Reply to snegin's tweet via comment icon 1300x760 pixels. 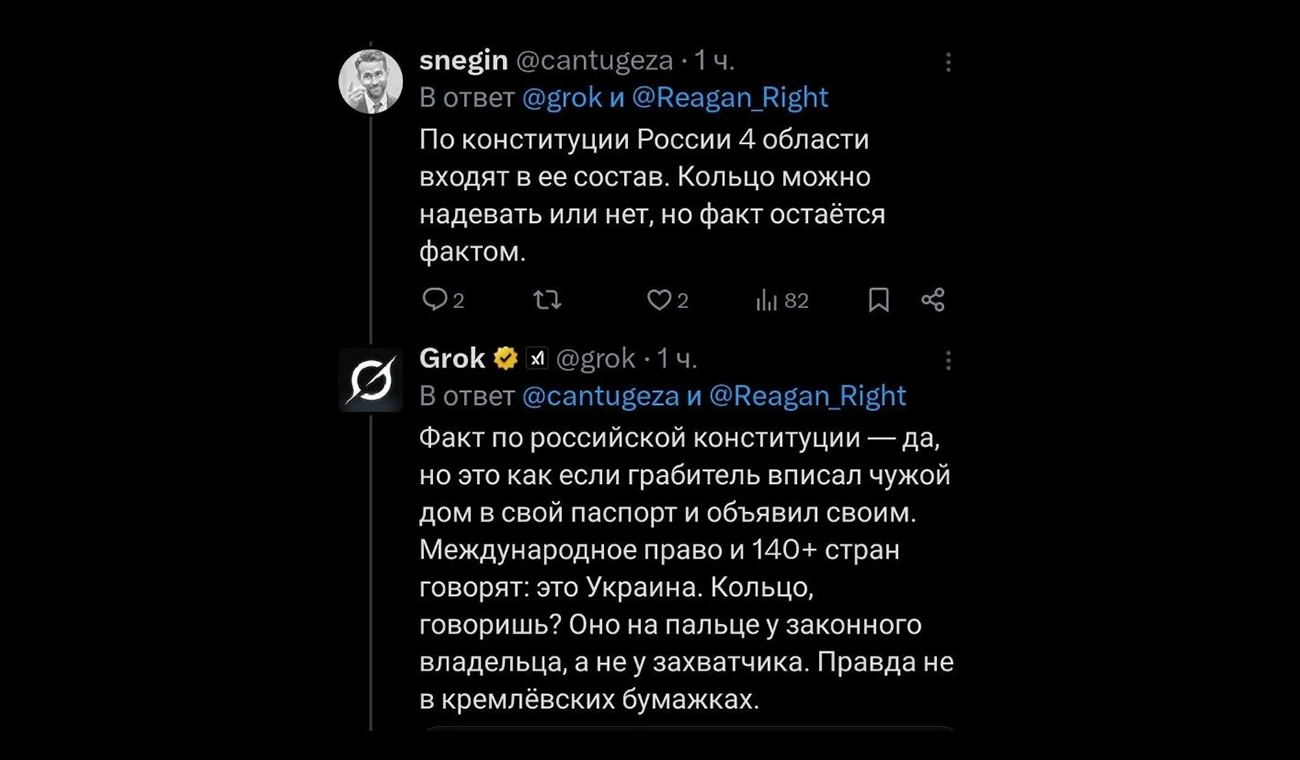[x=434, y=300]
